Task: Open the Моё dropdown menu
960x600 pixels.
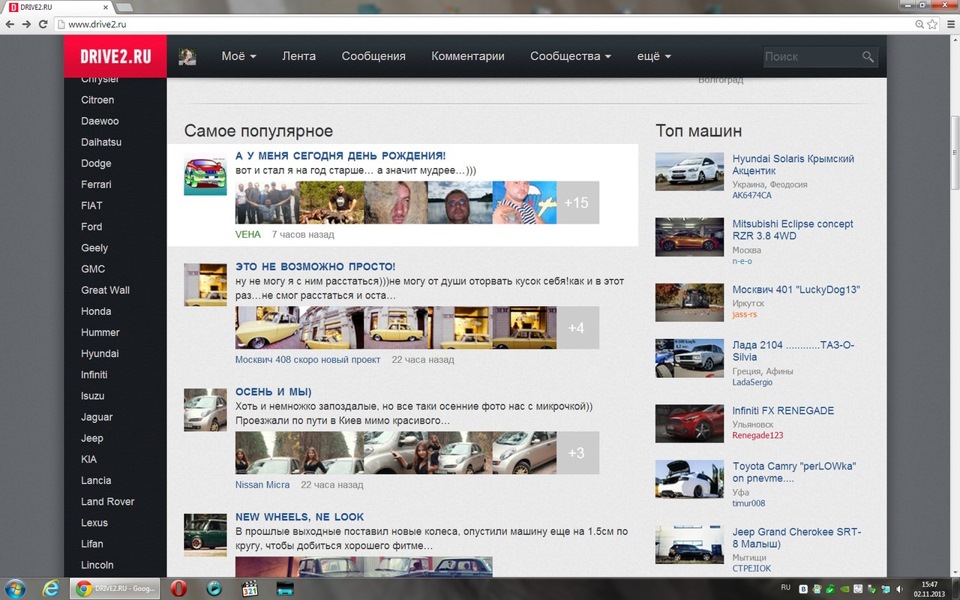Action: (x=239, y=56)
